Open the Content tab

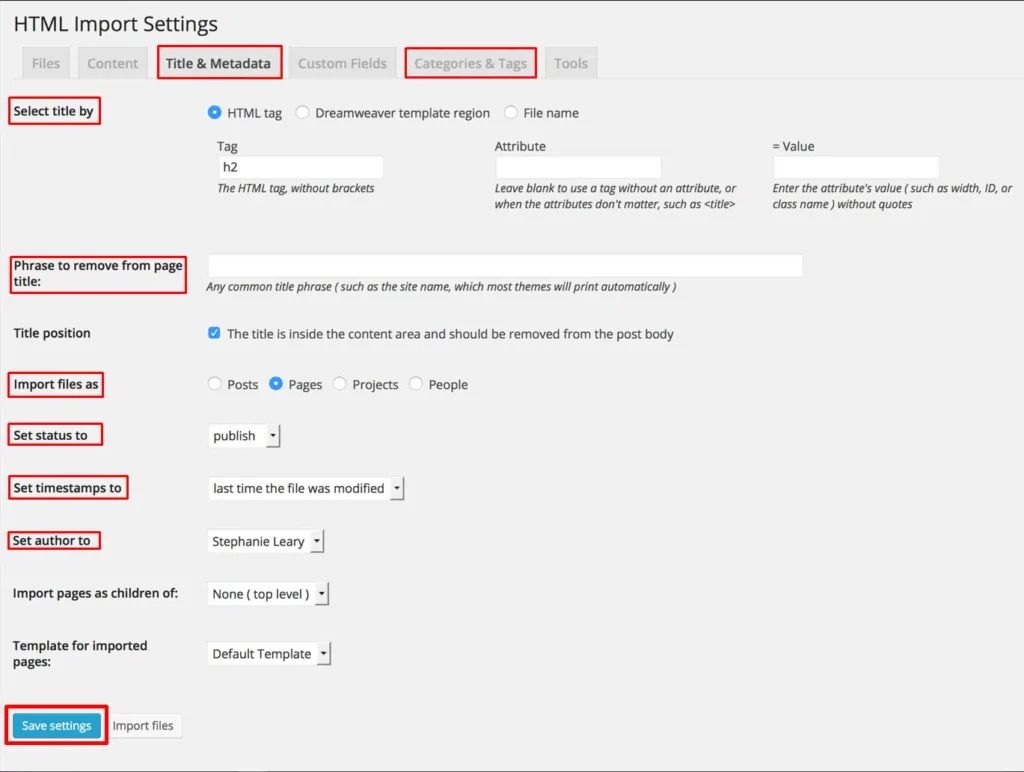tap(113, 63)
